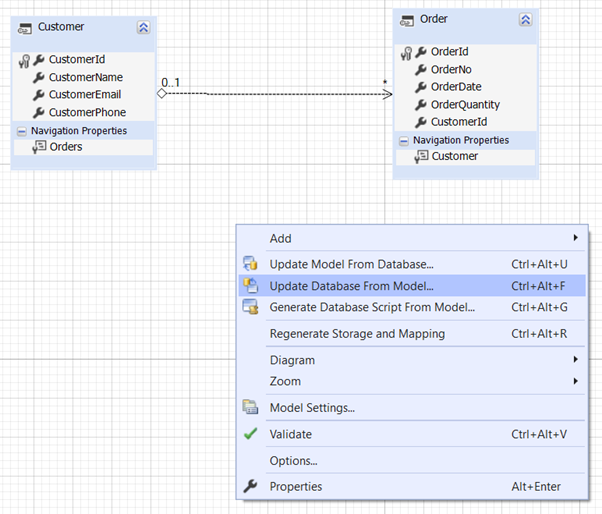Choose Regenerate Storage and Mapping
Image resolution: width=602 pixels, height=514 pixels.
357,333
